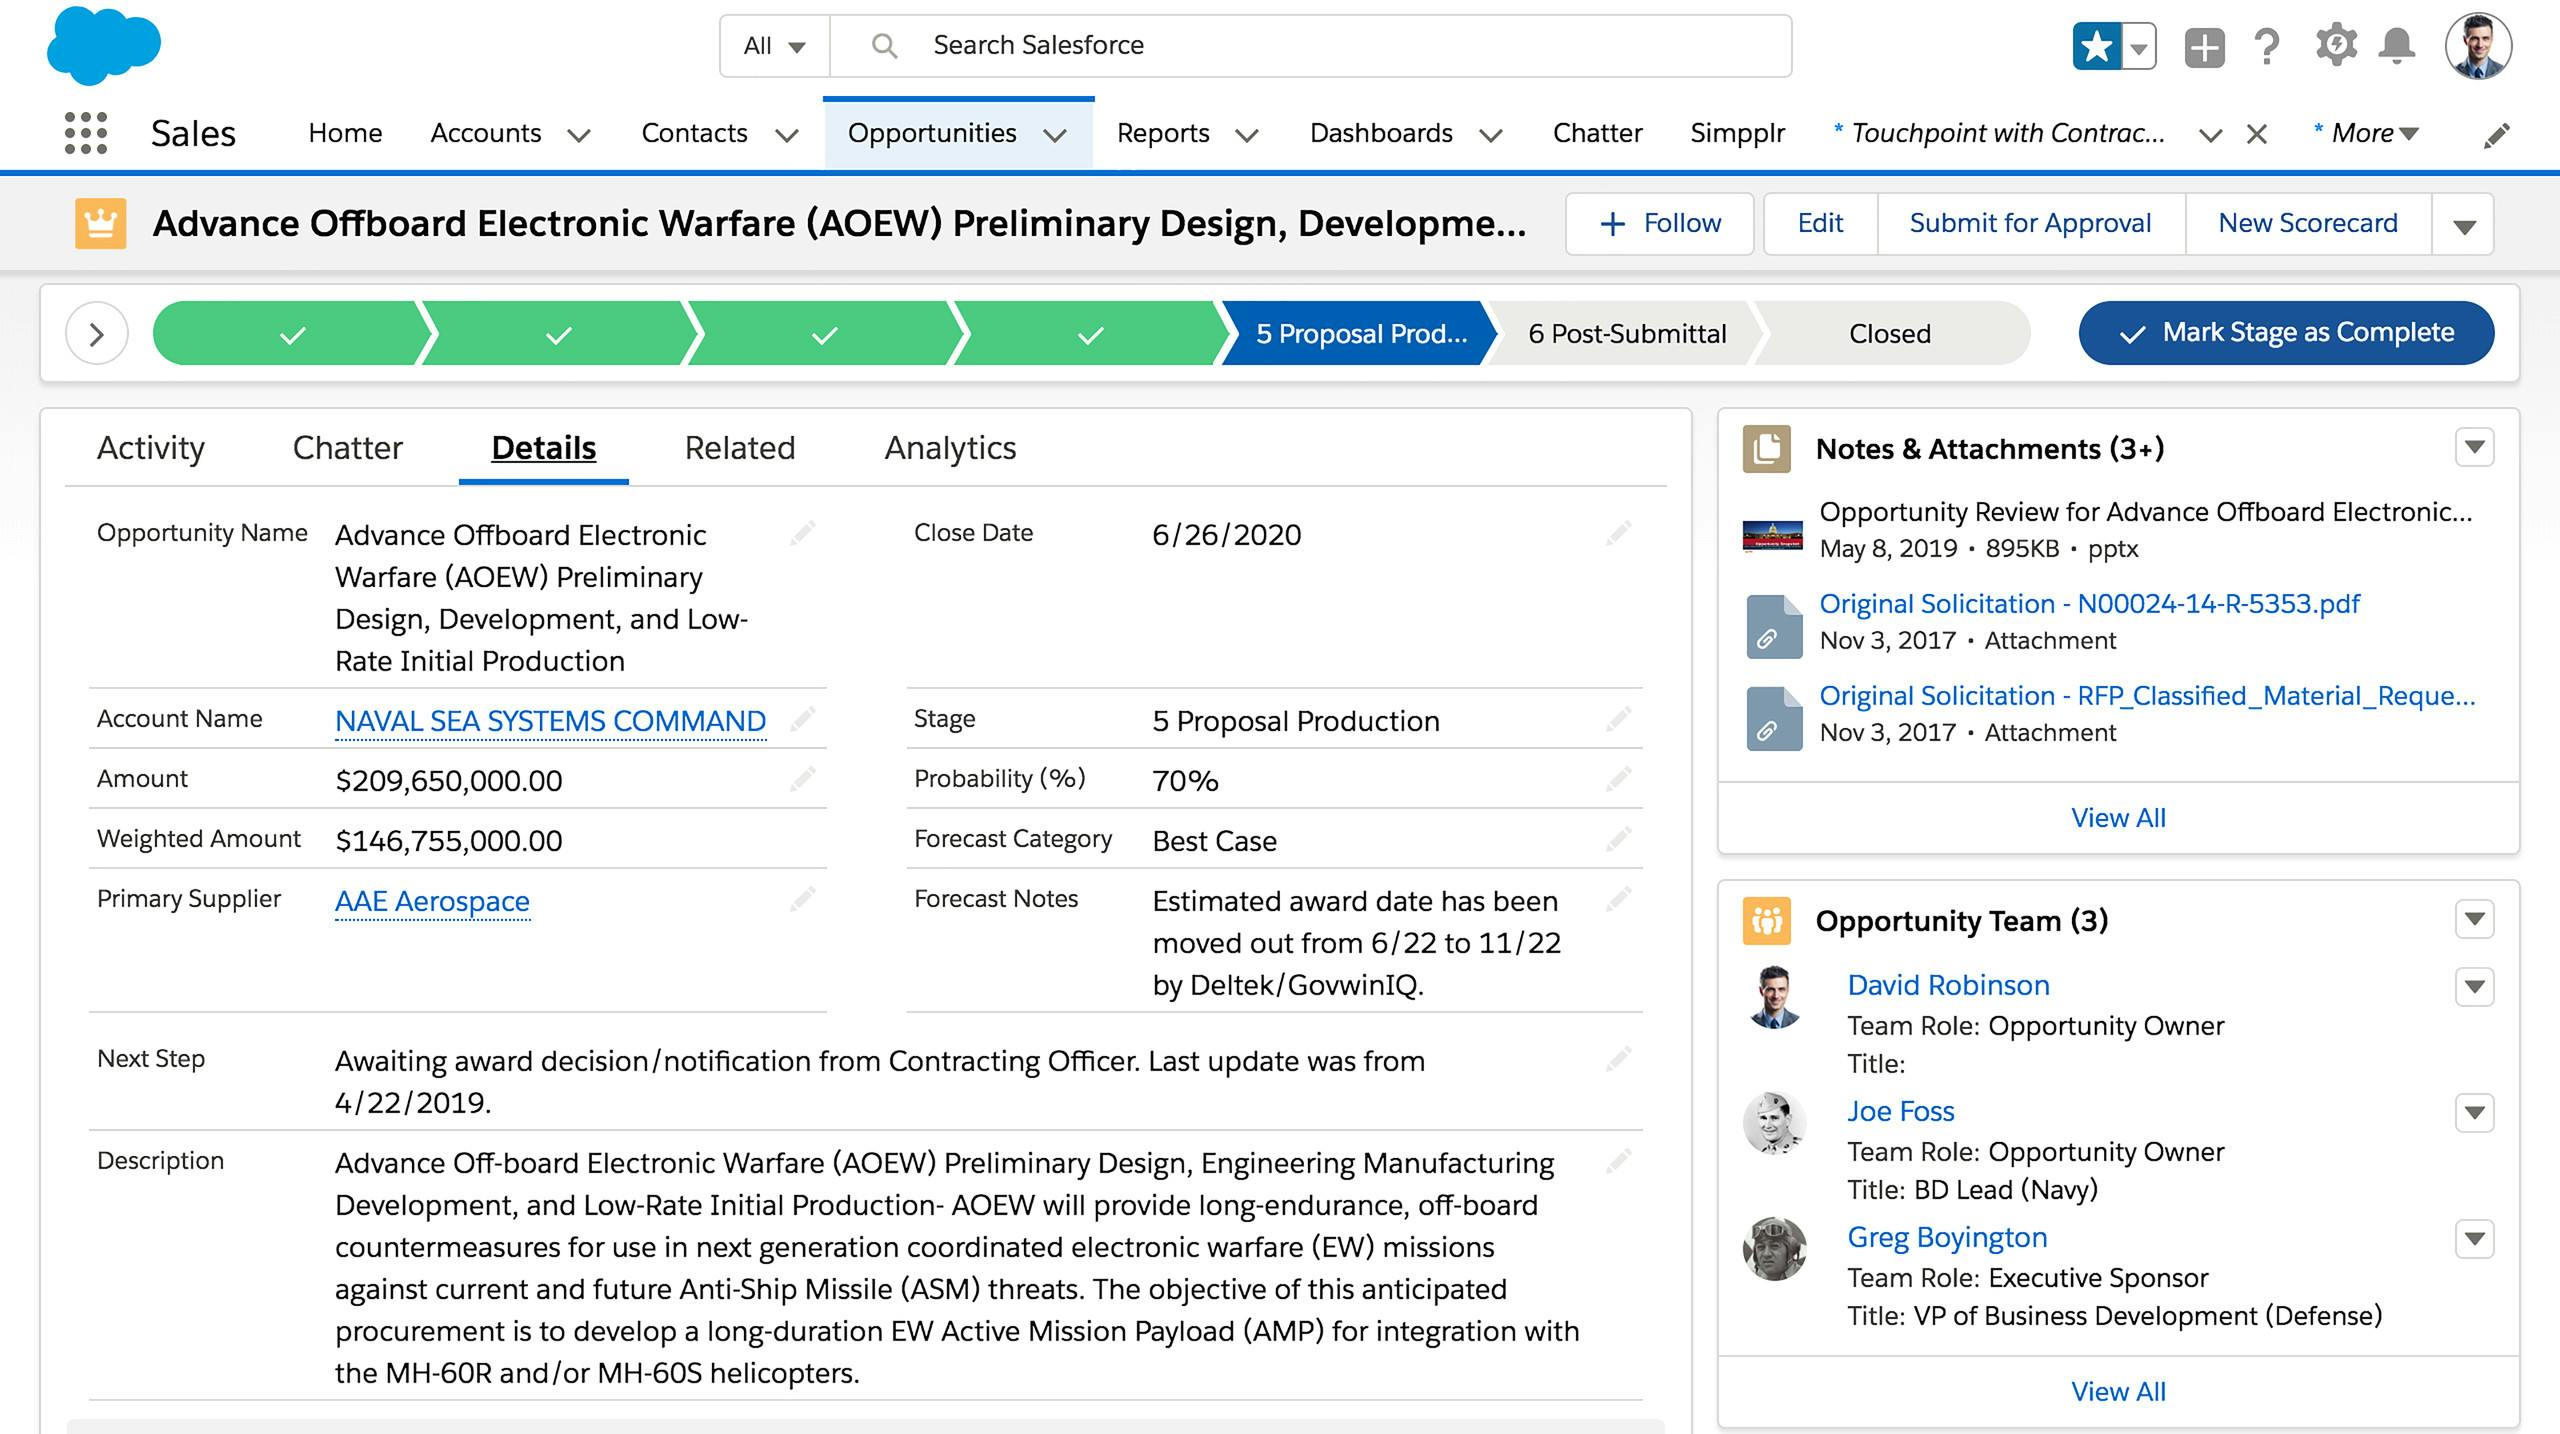Edit the Forecast Category pencil icon
This screenshot has height=1434, width=2560.
click(1619, 839)
